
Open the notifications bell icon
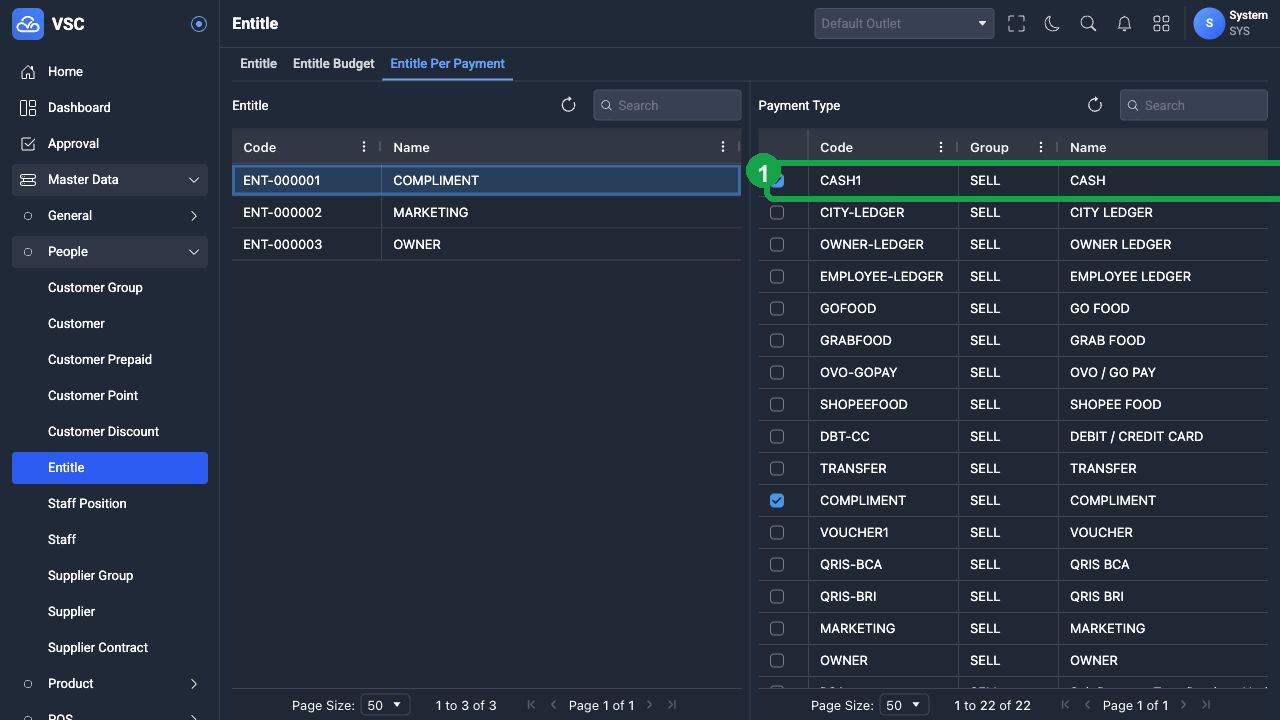point(1124,24)
